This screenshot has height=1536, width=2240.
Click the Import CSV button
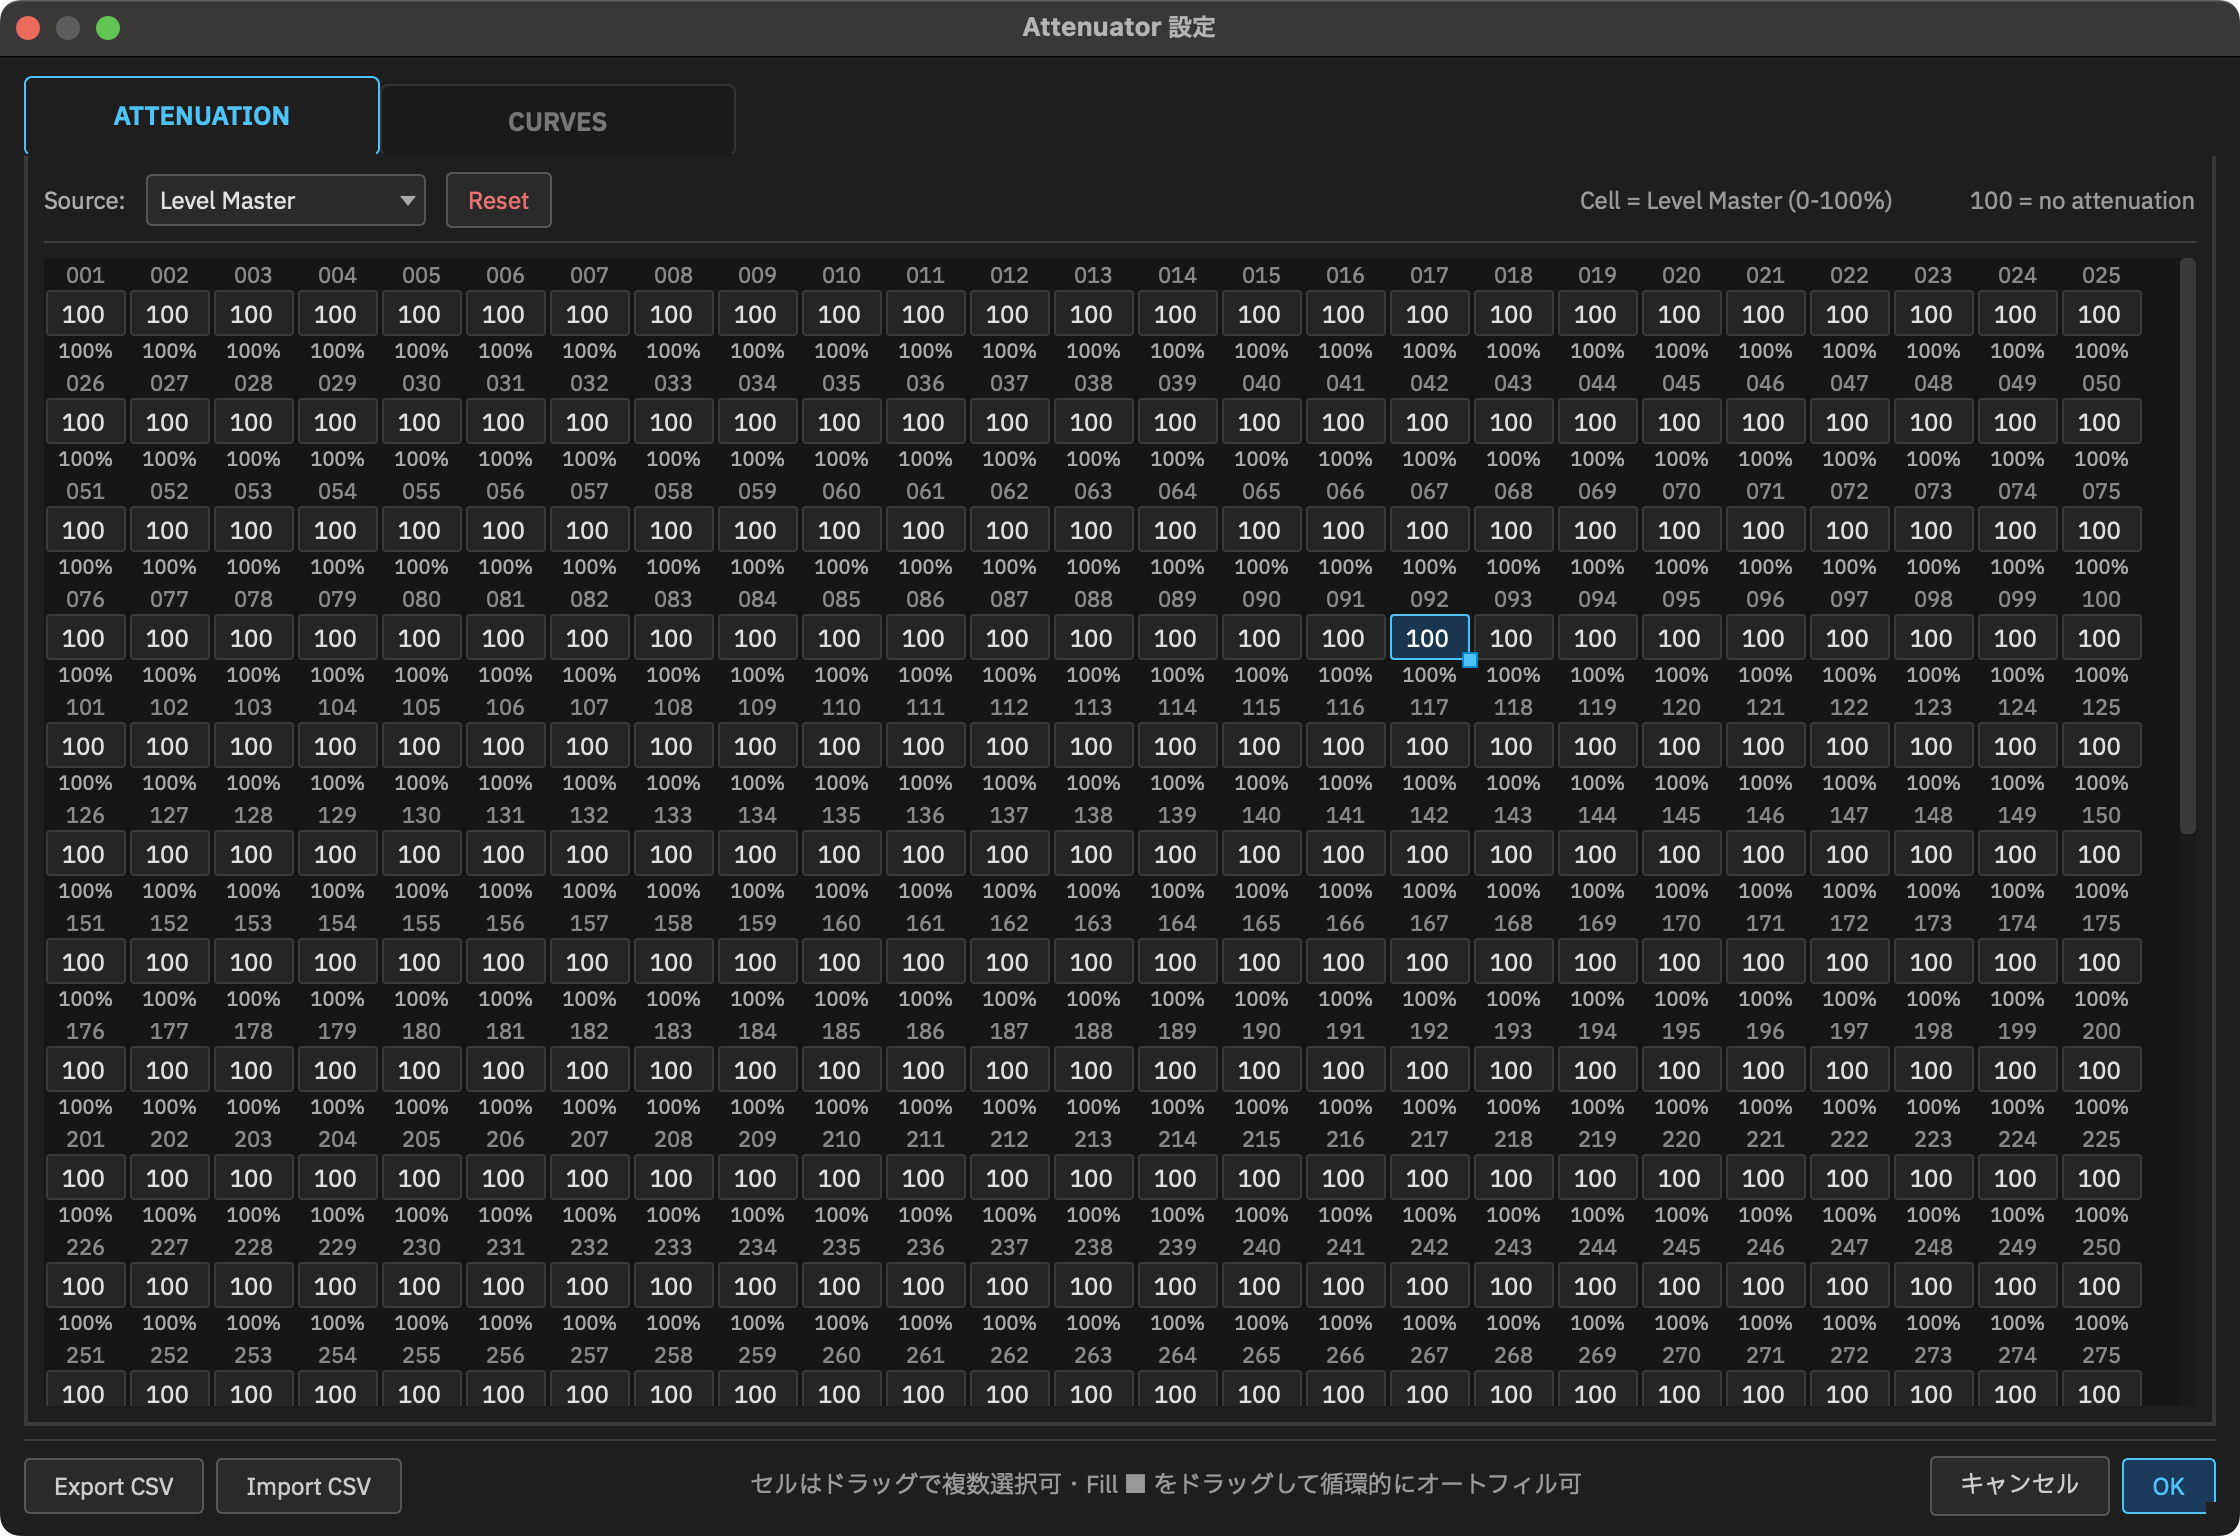309,1486
